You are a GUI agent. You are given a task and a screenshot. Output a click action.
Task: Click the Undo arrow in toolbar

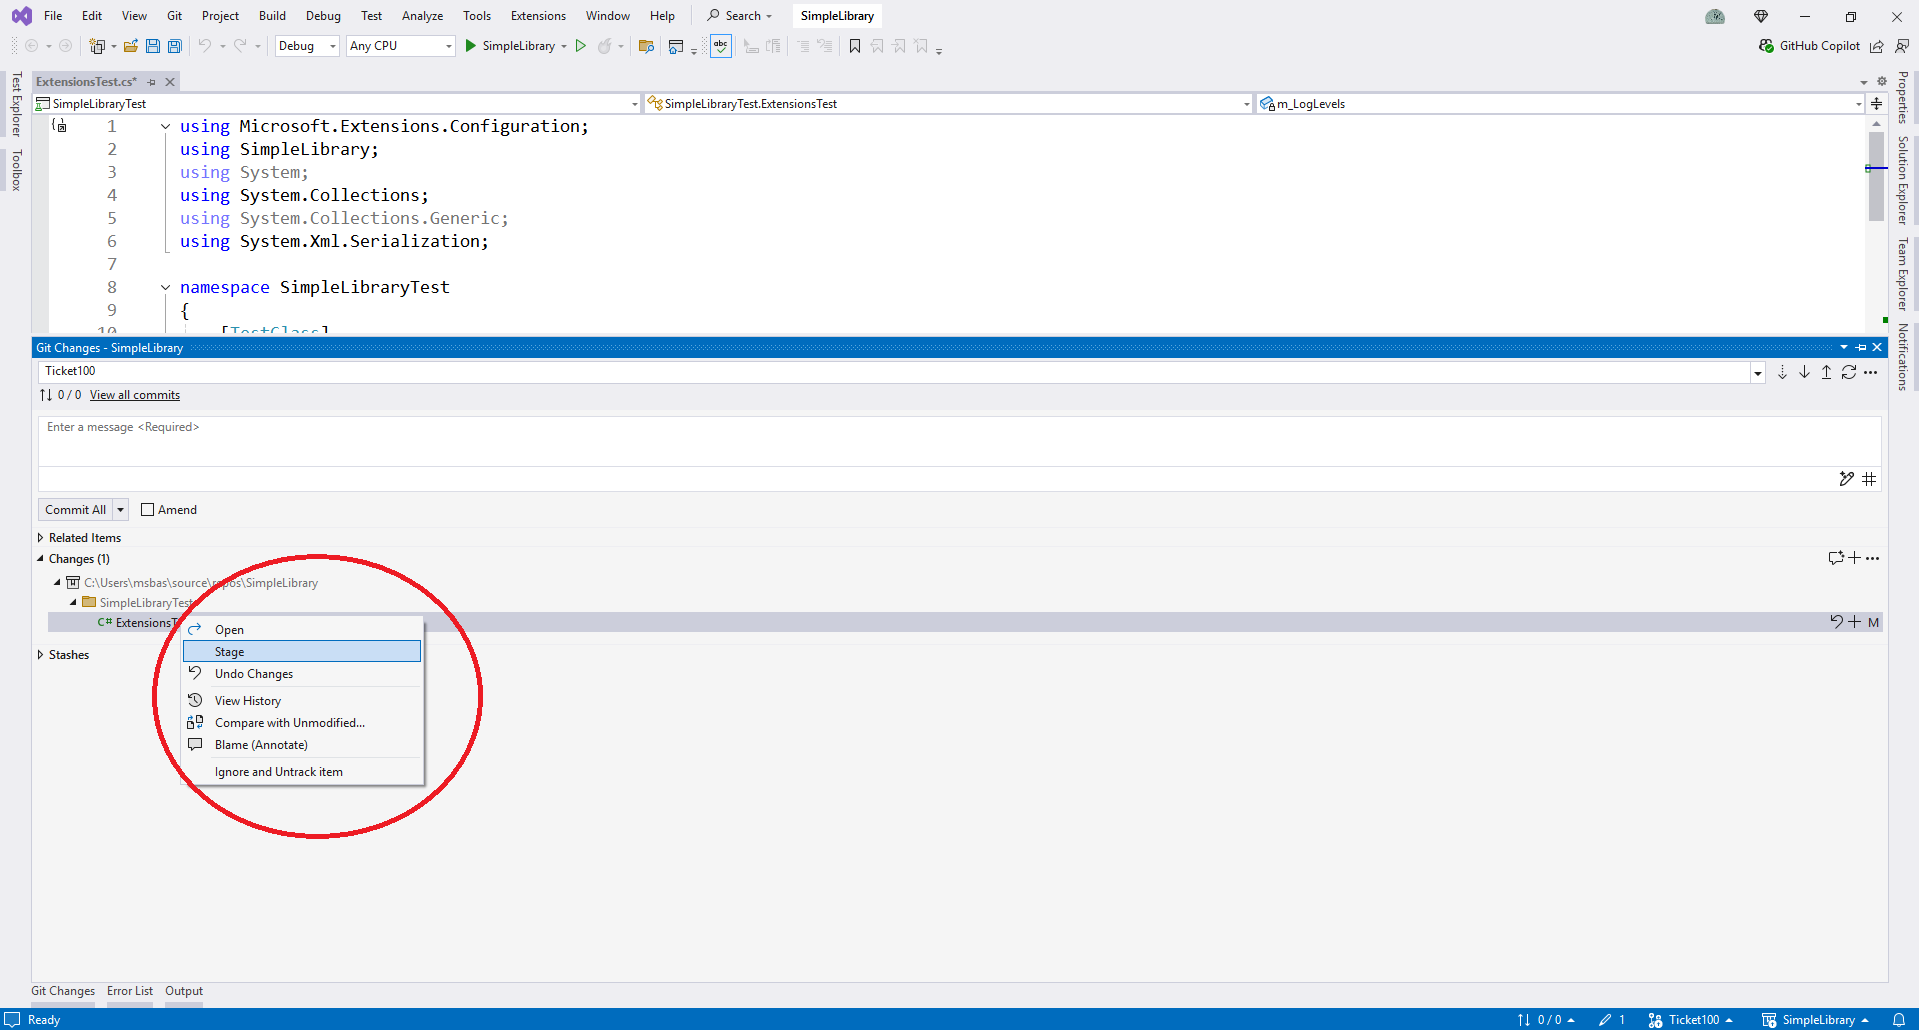205,46
